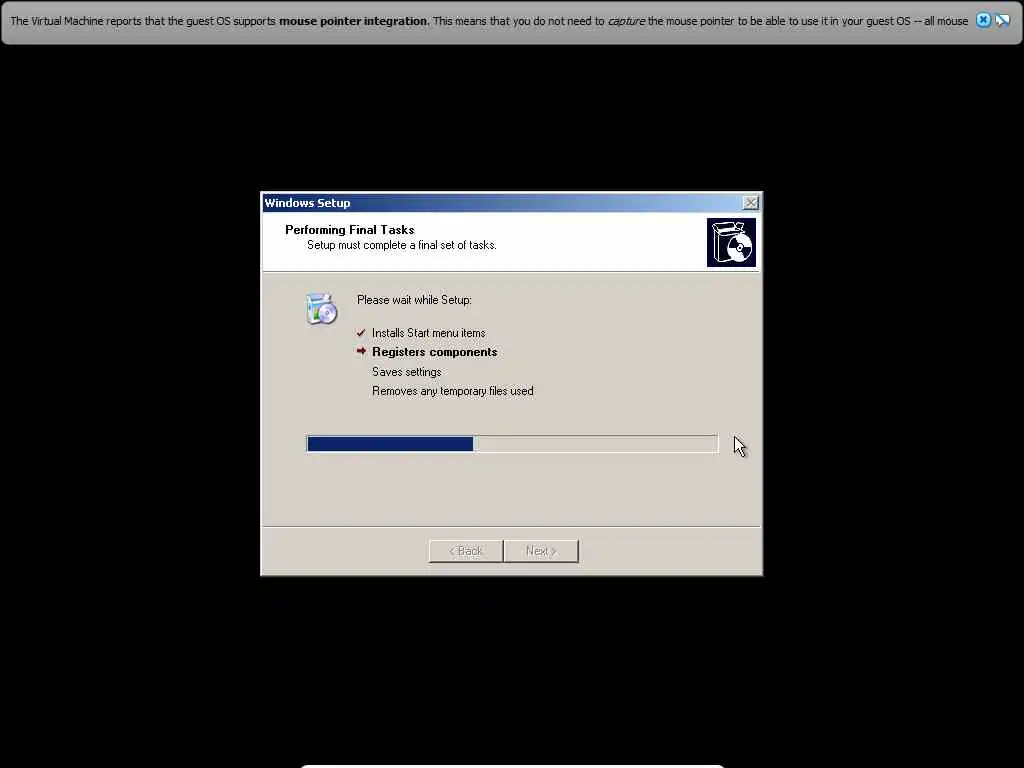Click the red checkmark beside Installs Start menu

(360, 332)
